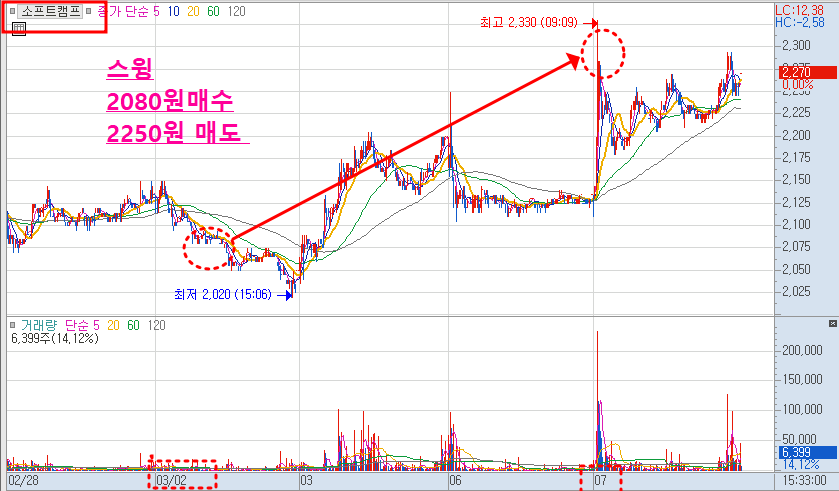Select the price 60-period moving average
This screenshot has height=491, width=839.
point(215,11)
